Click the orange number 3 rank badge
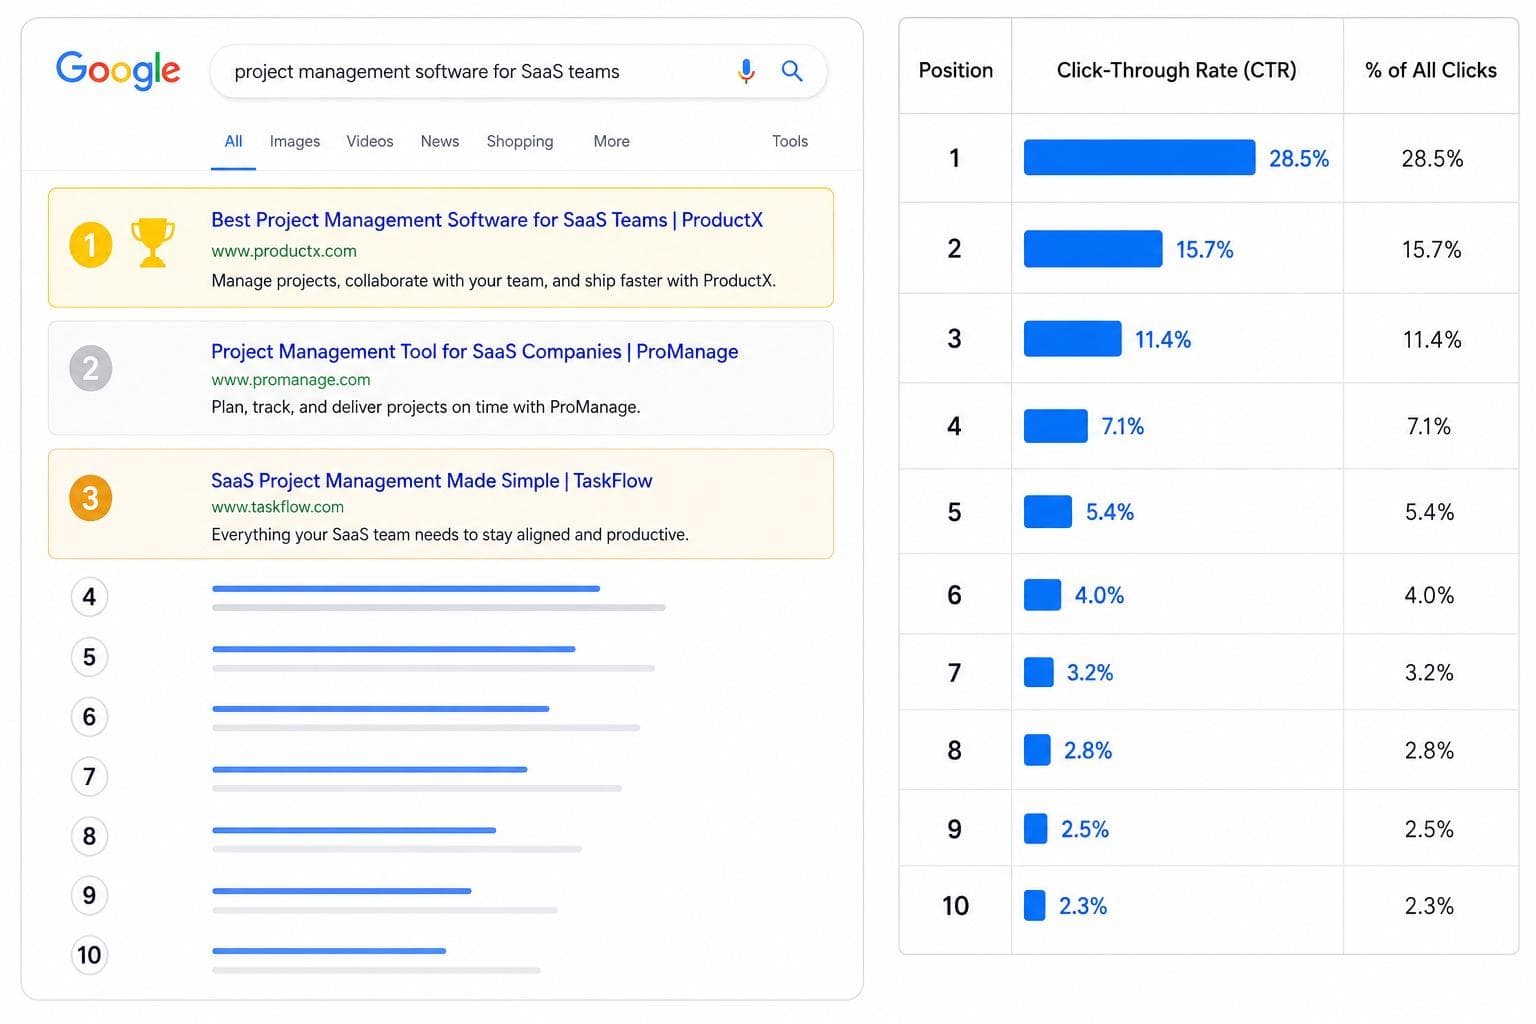 (90, 498)
